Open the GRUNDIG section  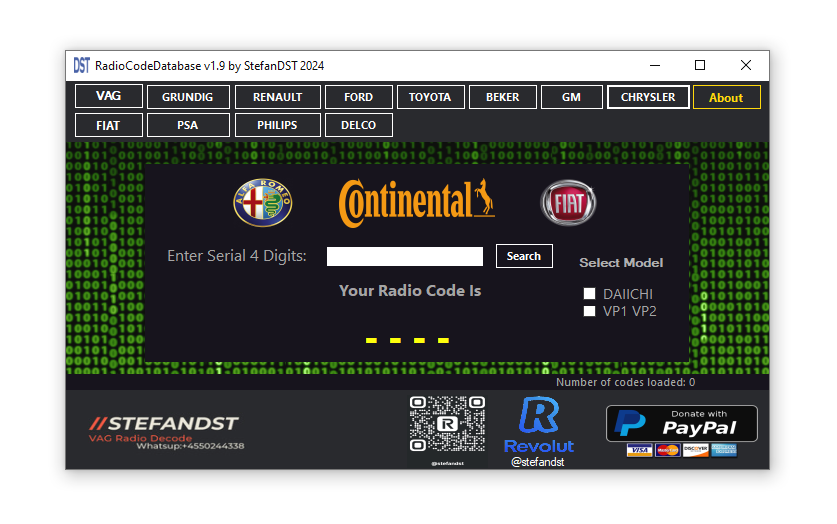pyautogui.click(x=188, y=97)
